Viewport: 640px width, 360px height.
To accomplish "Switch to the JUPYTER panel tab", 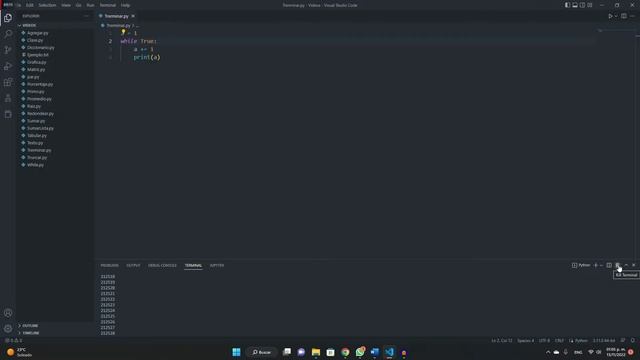I will [217, 265].
